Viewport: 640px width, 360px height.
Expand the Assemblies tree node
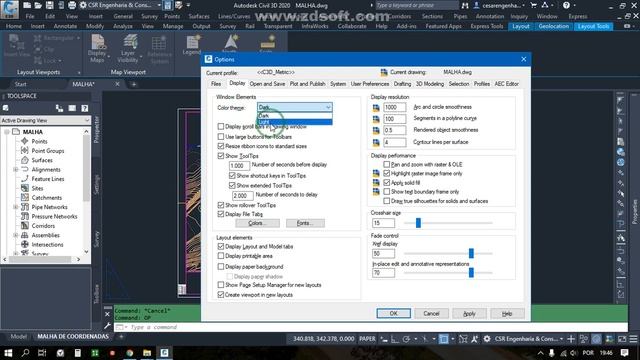click(x=16, y=235)
